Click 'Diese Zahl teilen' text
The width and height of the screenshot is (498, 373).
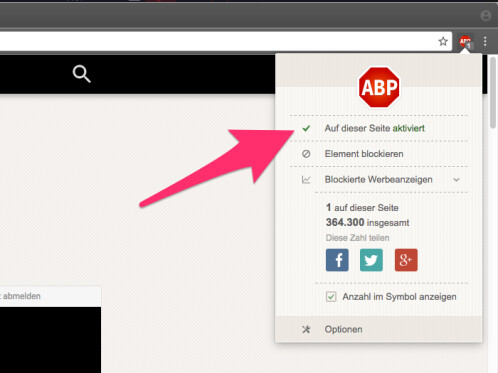pyautogui.click(x=357, y=238)
